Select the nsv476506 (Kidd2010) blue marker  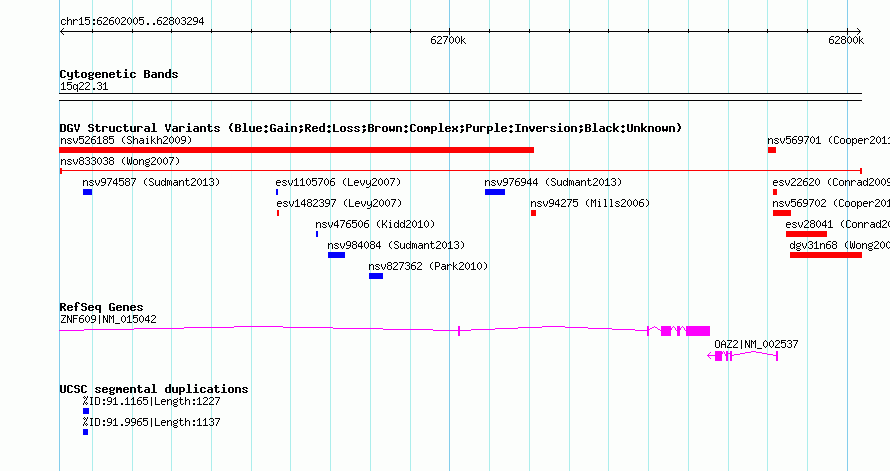tap(317, 234)
